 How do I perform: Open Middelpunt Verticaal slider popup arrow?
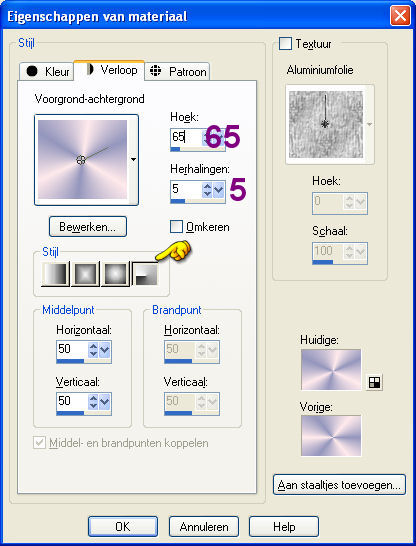105,402
